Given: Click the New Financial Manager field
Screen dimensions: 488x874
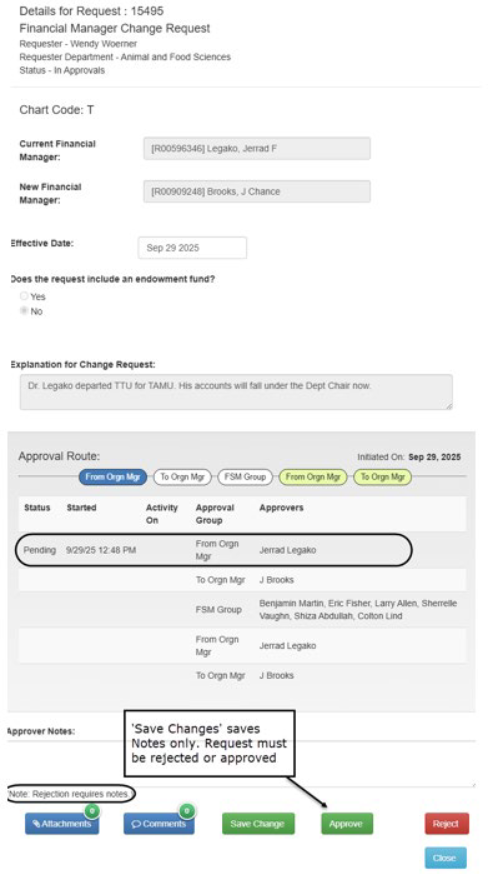Looking at the screenshot, I should [x=257, y=192].
